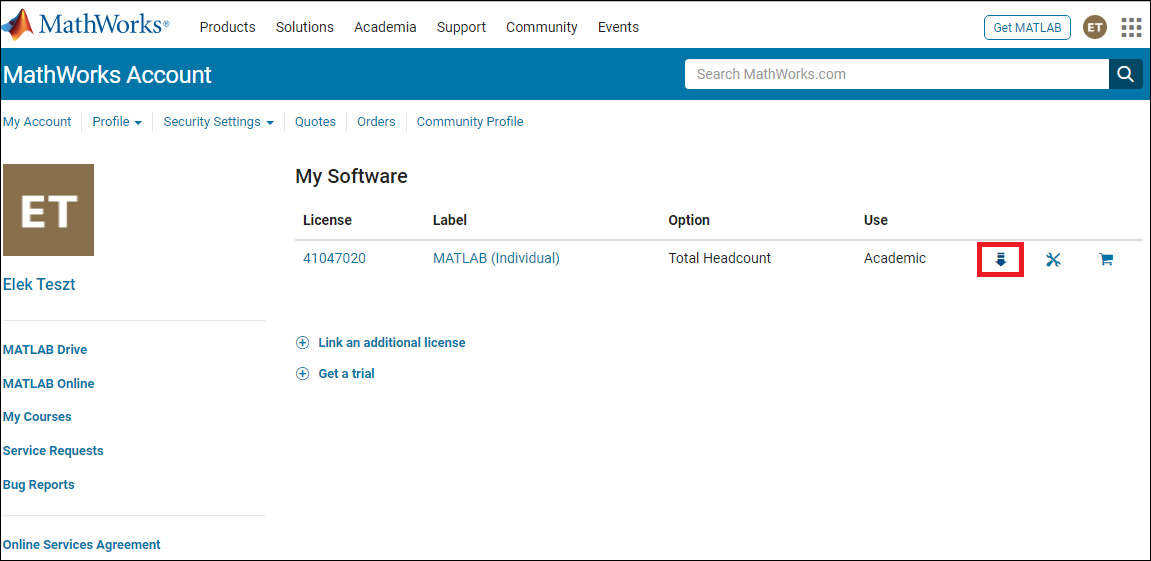Go to the Orders tab
Viewport: 1151px width, 561px height.
(x=376, y=122)
